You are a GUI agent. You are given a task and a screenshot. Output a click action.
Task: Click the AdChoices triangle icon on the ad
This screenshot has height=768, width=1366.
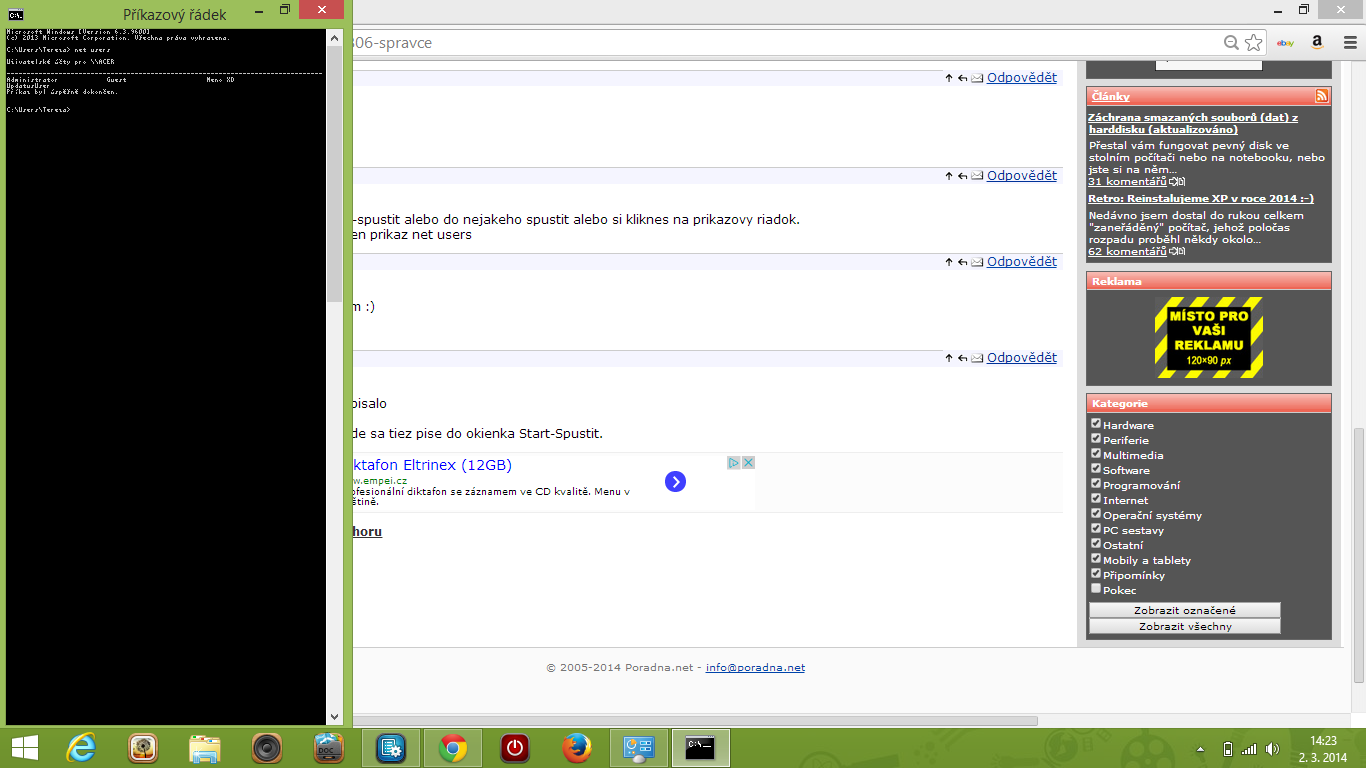(734, 463)
